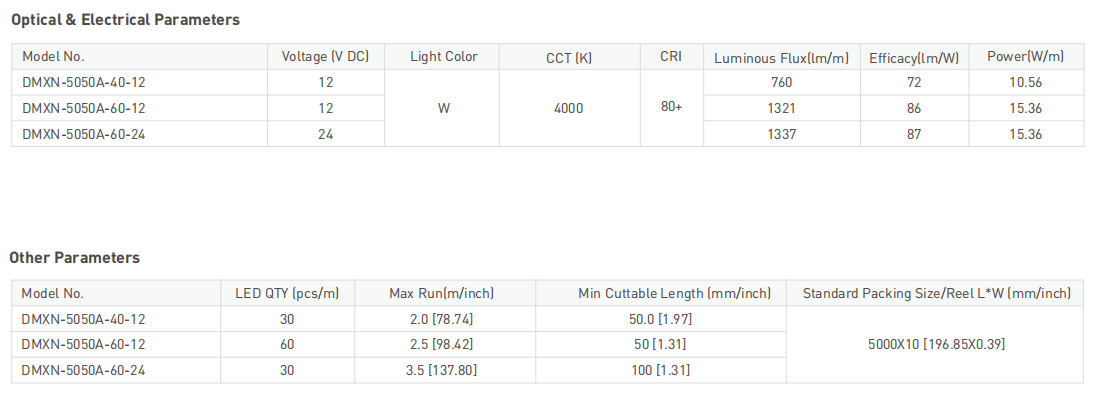This screenshot has height=394, width=1112.
Task: Click the Efficacy(lm/W) column header
Action: pyautogui.click(x=914, y=58)
